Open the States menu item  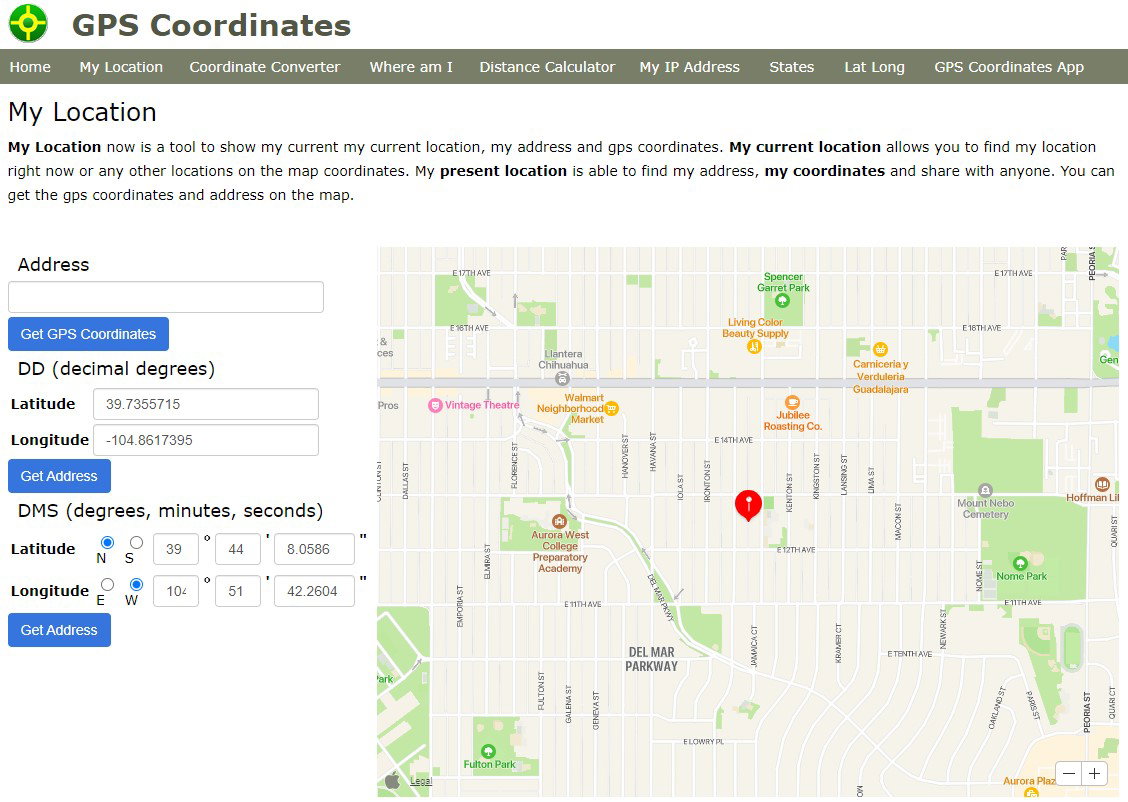(791, 67)
